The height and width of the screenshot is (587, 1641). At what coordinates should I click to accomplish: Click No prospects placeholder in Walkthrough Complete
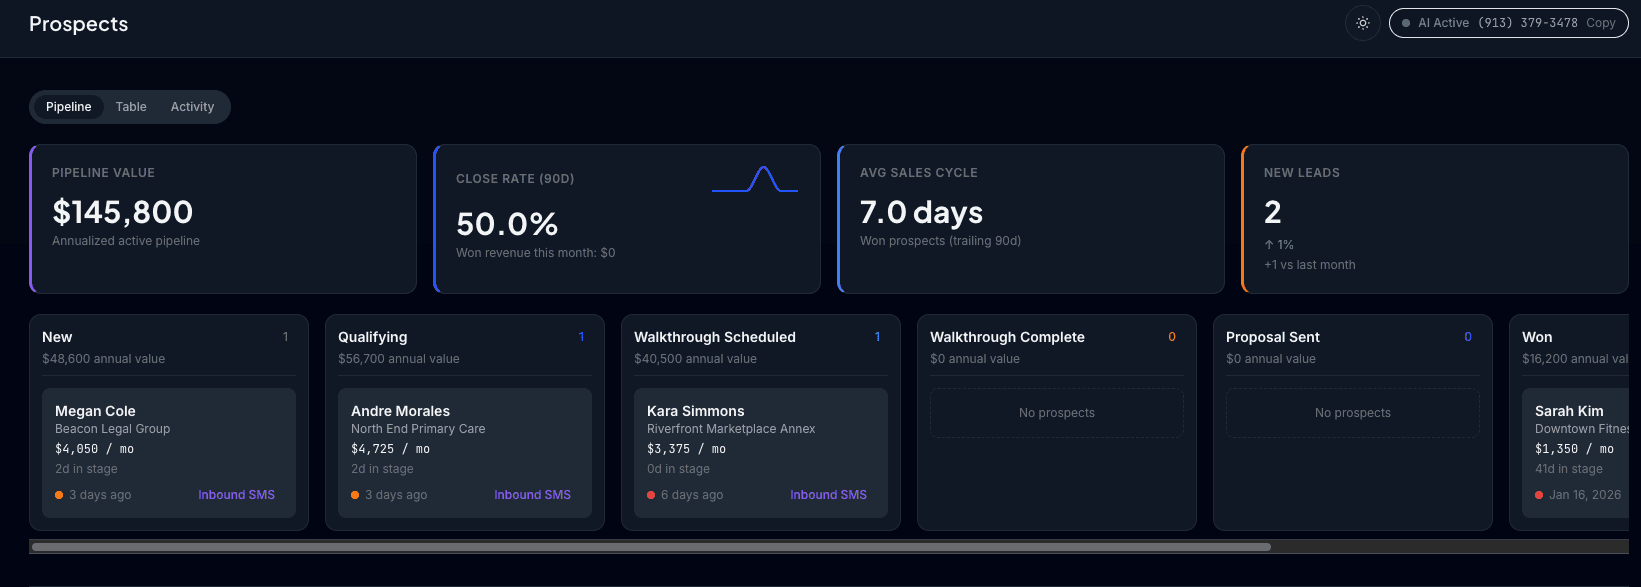click(1057, 413)
